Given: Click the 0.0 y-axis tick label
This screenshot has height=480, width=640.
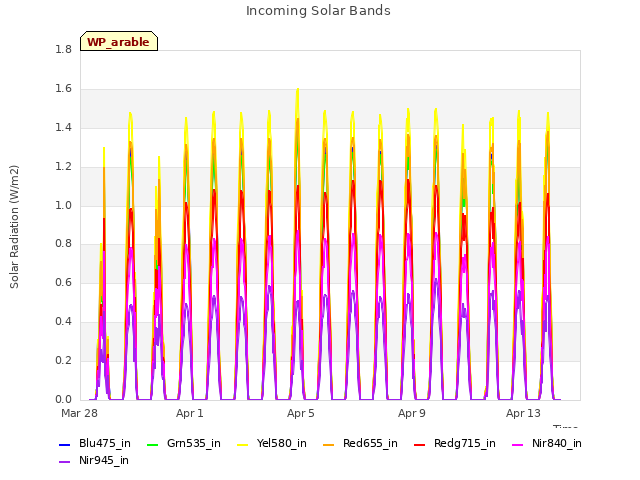Looking at the screenshot, I should tap(63, 399).
